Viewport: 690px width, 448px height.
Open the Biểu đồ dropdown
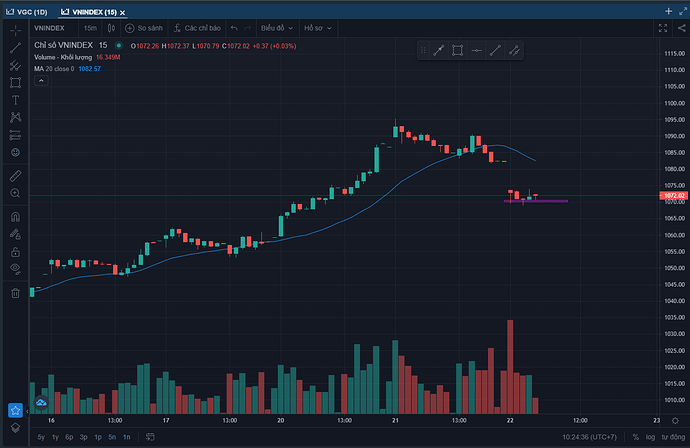pos(276,28)
